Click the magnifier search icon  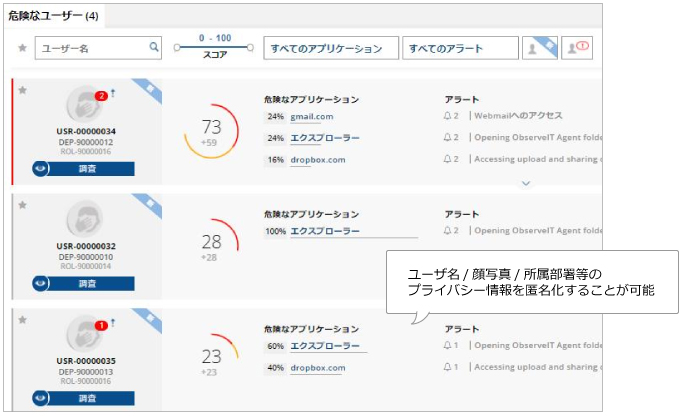click(x=154, y=47)
